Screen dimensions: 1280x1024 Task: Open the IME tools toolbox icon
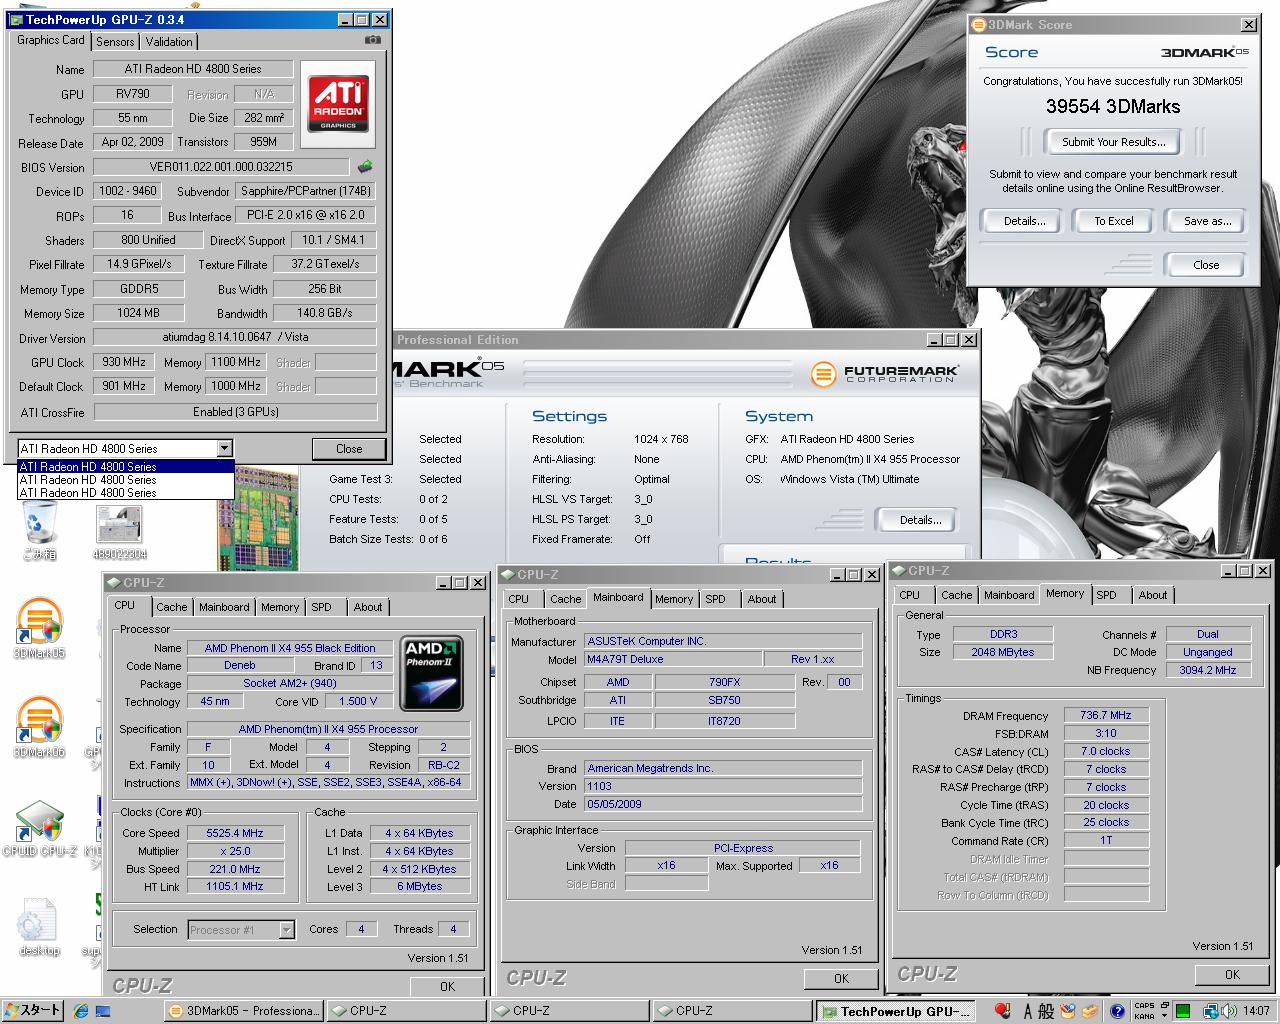pyautogui.click(x=1089, y=1011)
